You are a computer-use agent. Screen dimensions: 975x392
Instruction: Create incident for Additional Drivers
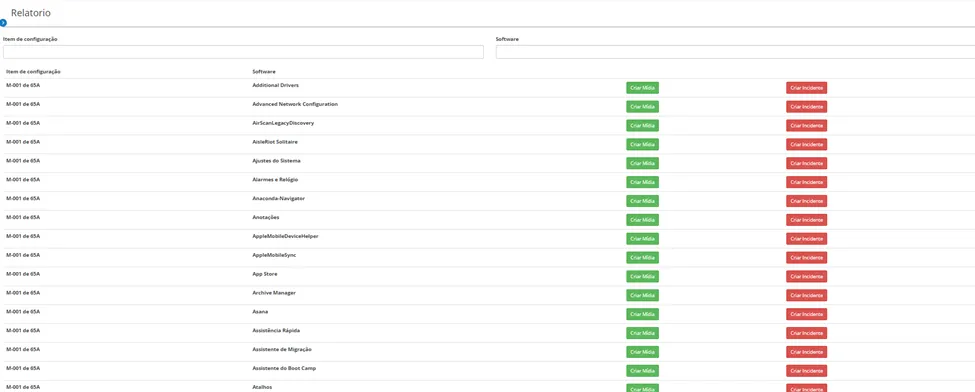806,88
